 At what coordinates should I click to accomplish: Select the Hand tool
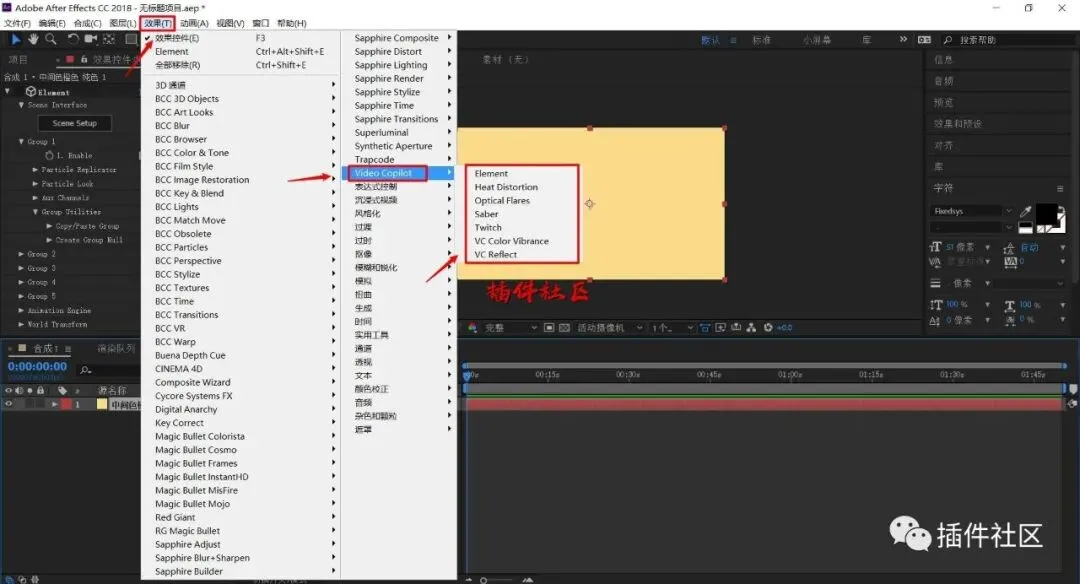(33, 39)
